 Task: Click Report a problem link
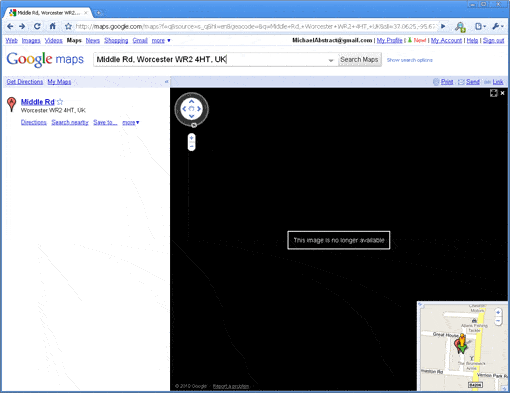coord(231,386)
